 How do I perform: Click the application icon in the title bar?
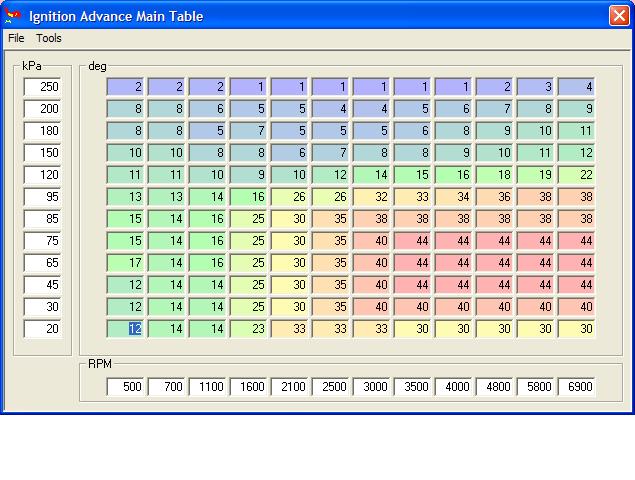point(13,15)
